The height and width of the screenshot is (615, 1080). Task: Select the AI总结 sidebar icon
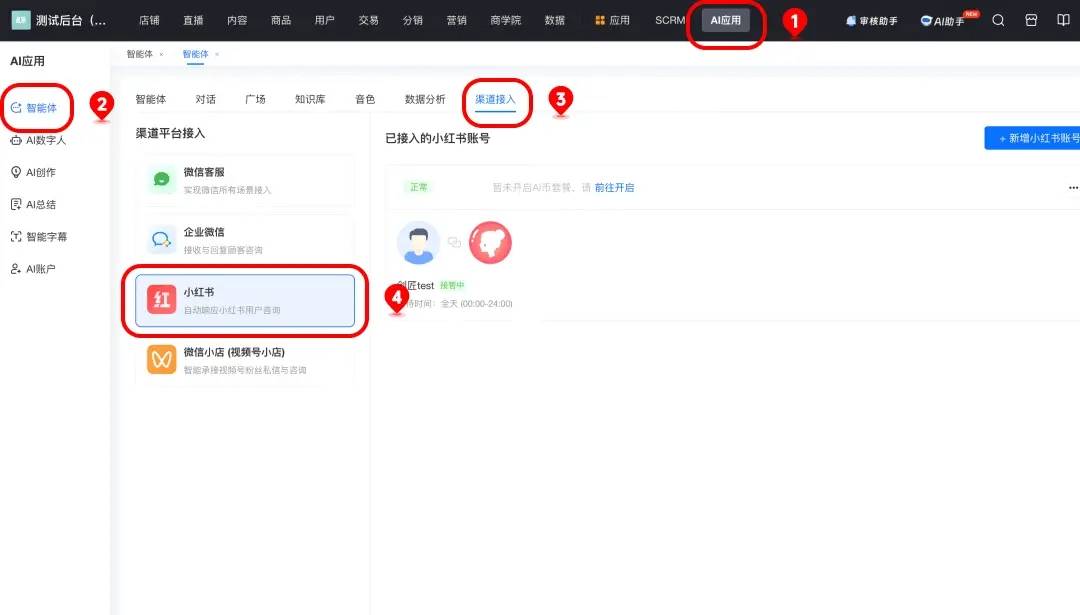tap(16, 205)
